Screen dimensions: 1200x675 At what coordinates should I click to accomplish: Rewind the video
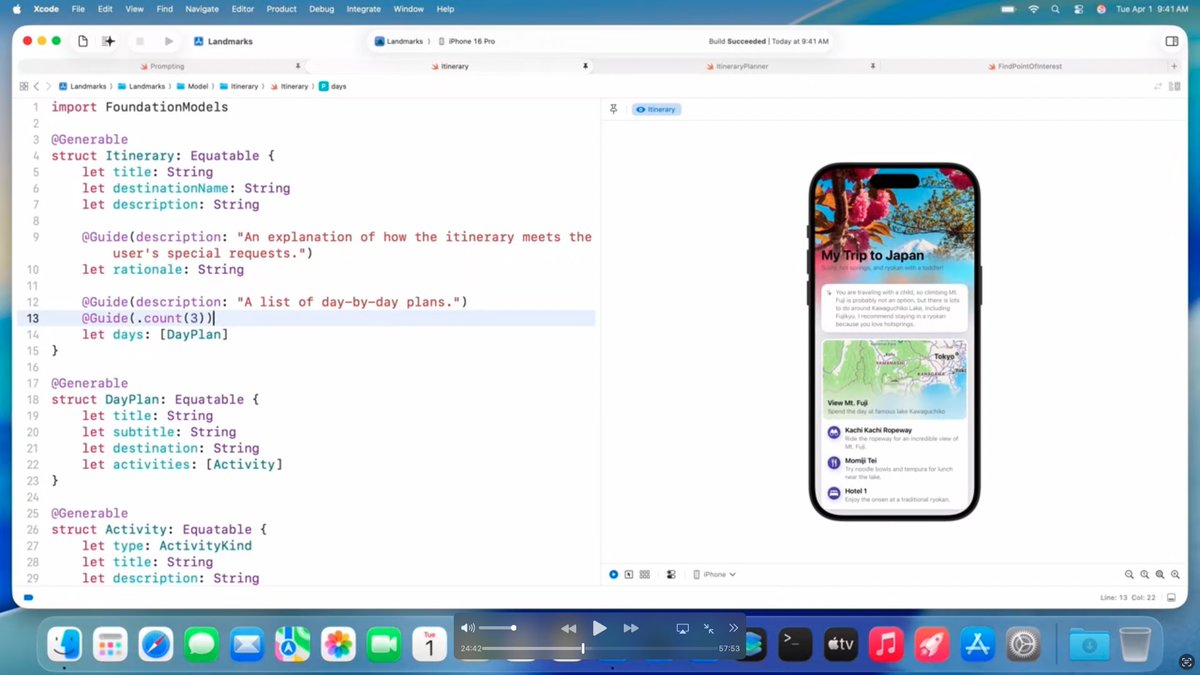click(569, 628)
